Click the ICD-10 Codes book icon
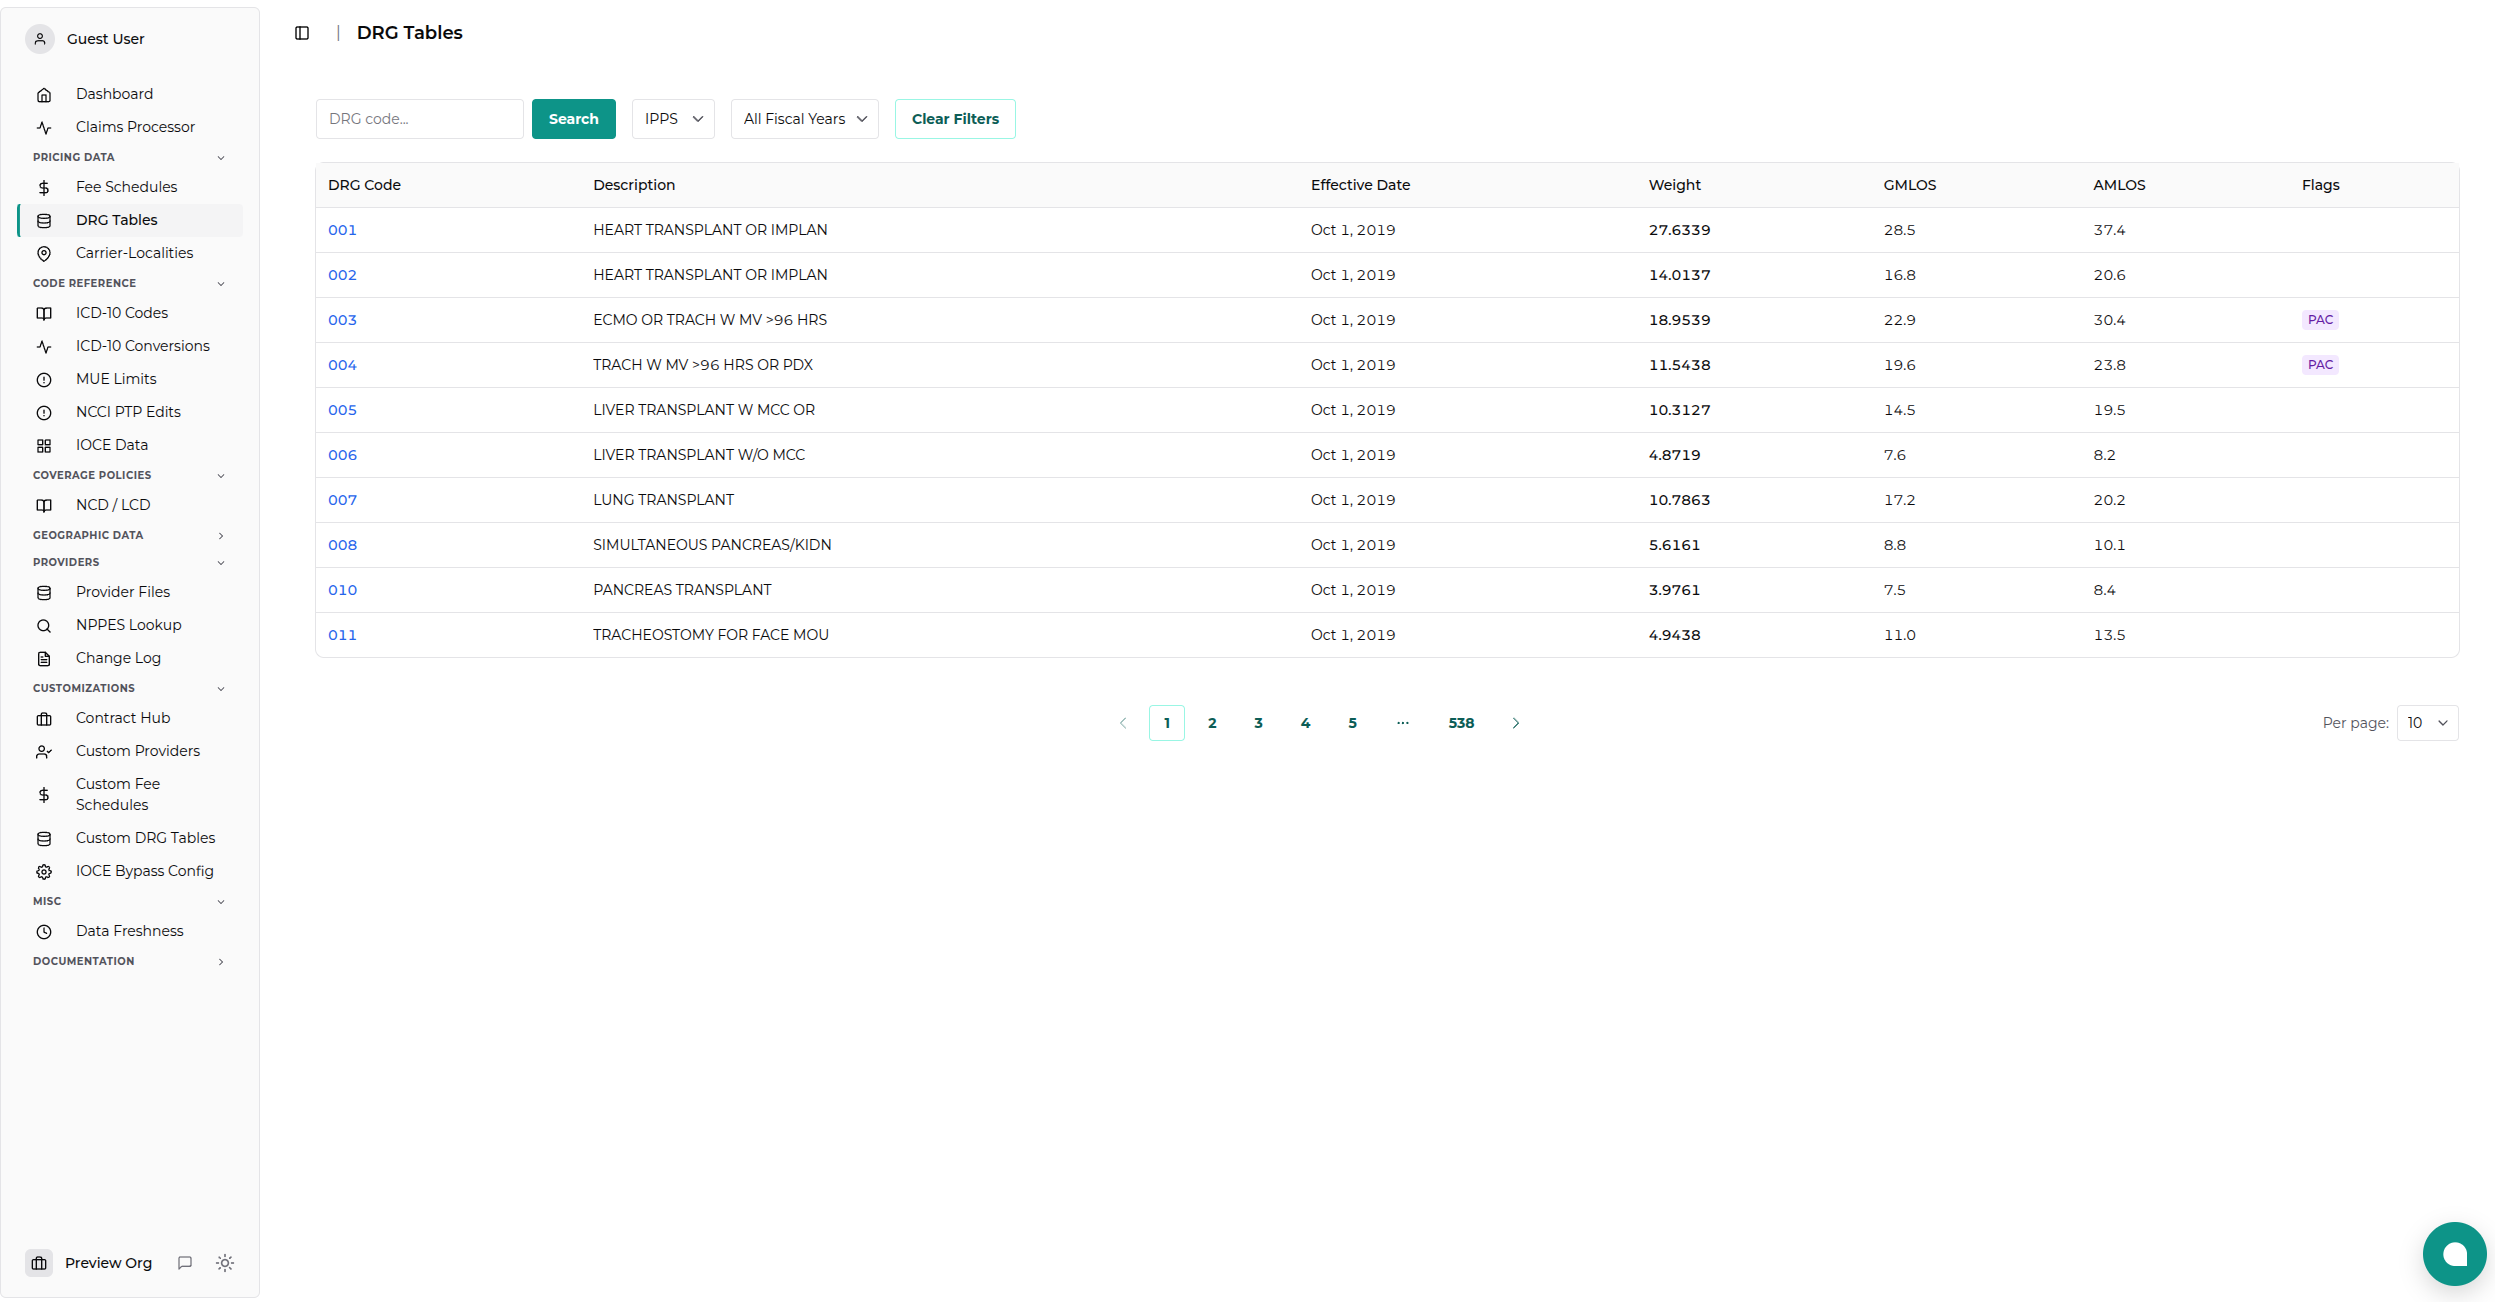Screen dimensions: 2495x1302 click(x=44, y=314)
